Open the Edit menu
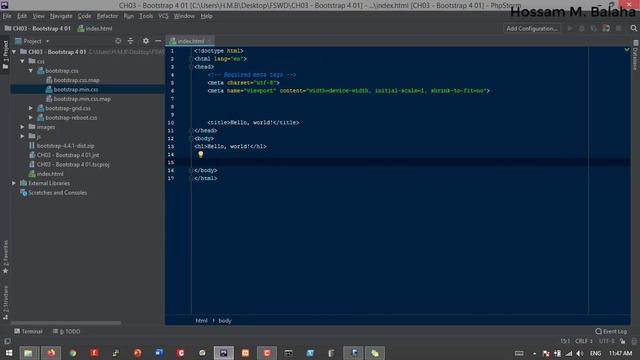Screen dimensions: 640x360 click(x=22, y=16)
